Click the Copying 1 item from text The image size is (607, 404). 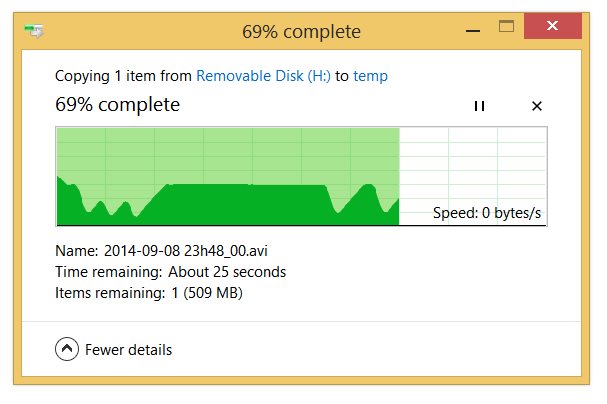[x=123, y=76]
